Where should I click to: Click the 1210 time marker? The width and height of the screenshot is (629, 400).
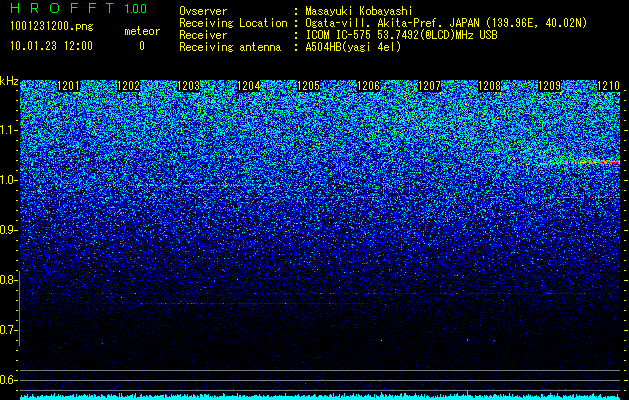coord(609,86)
